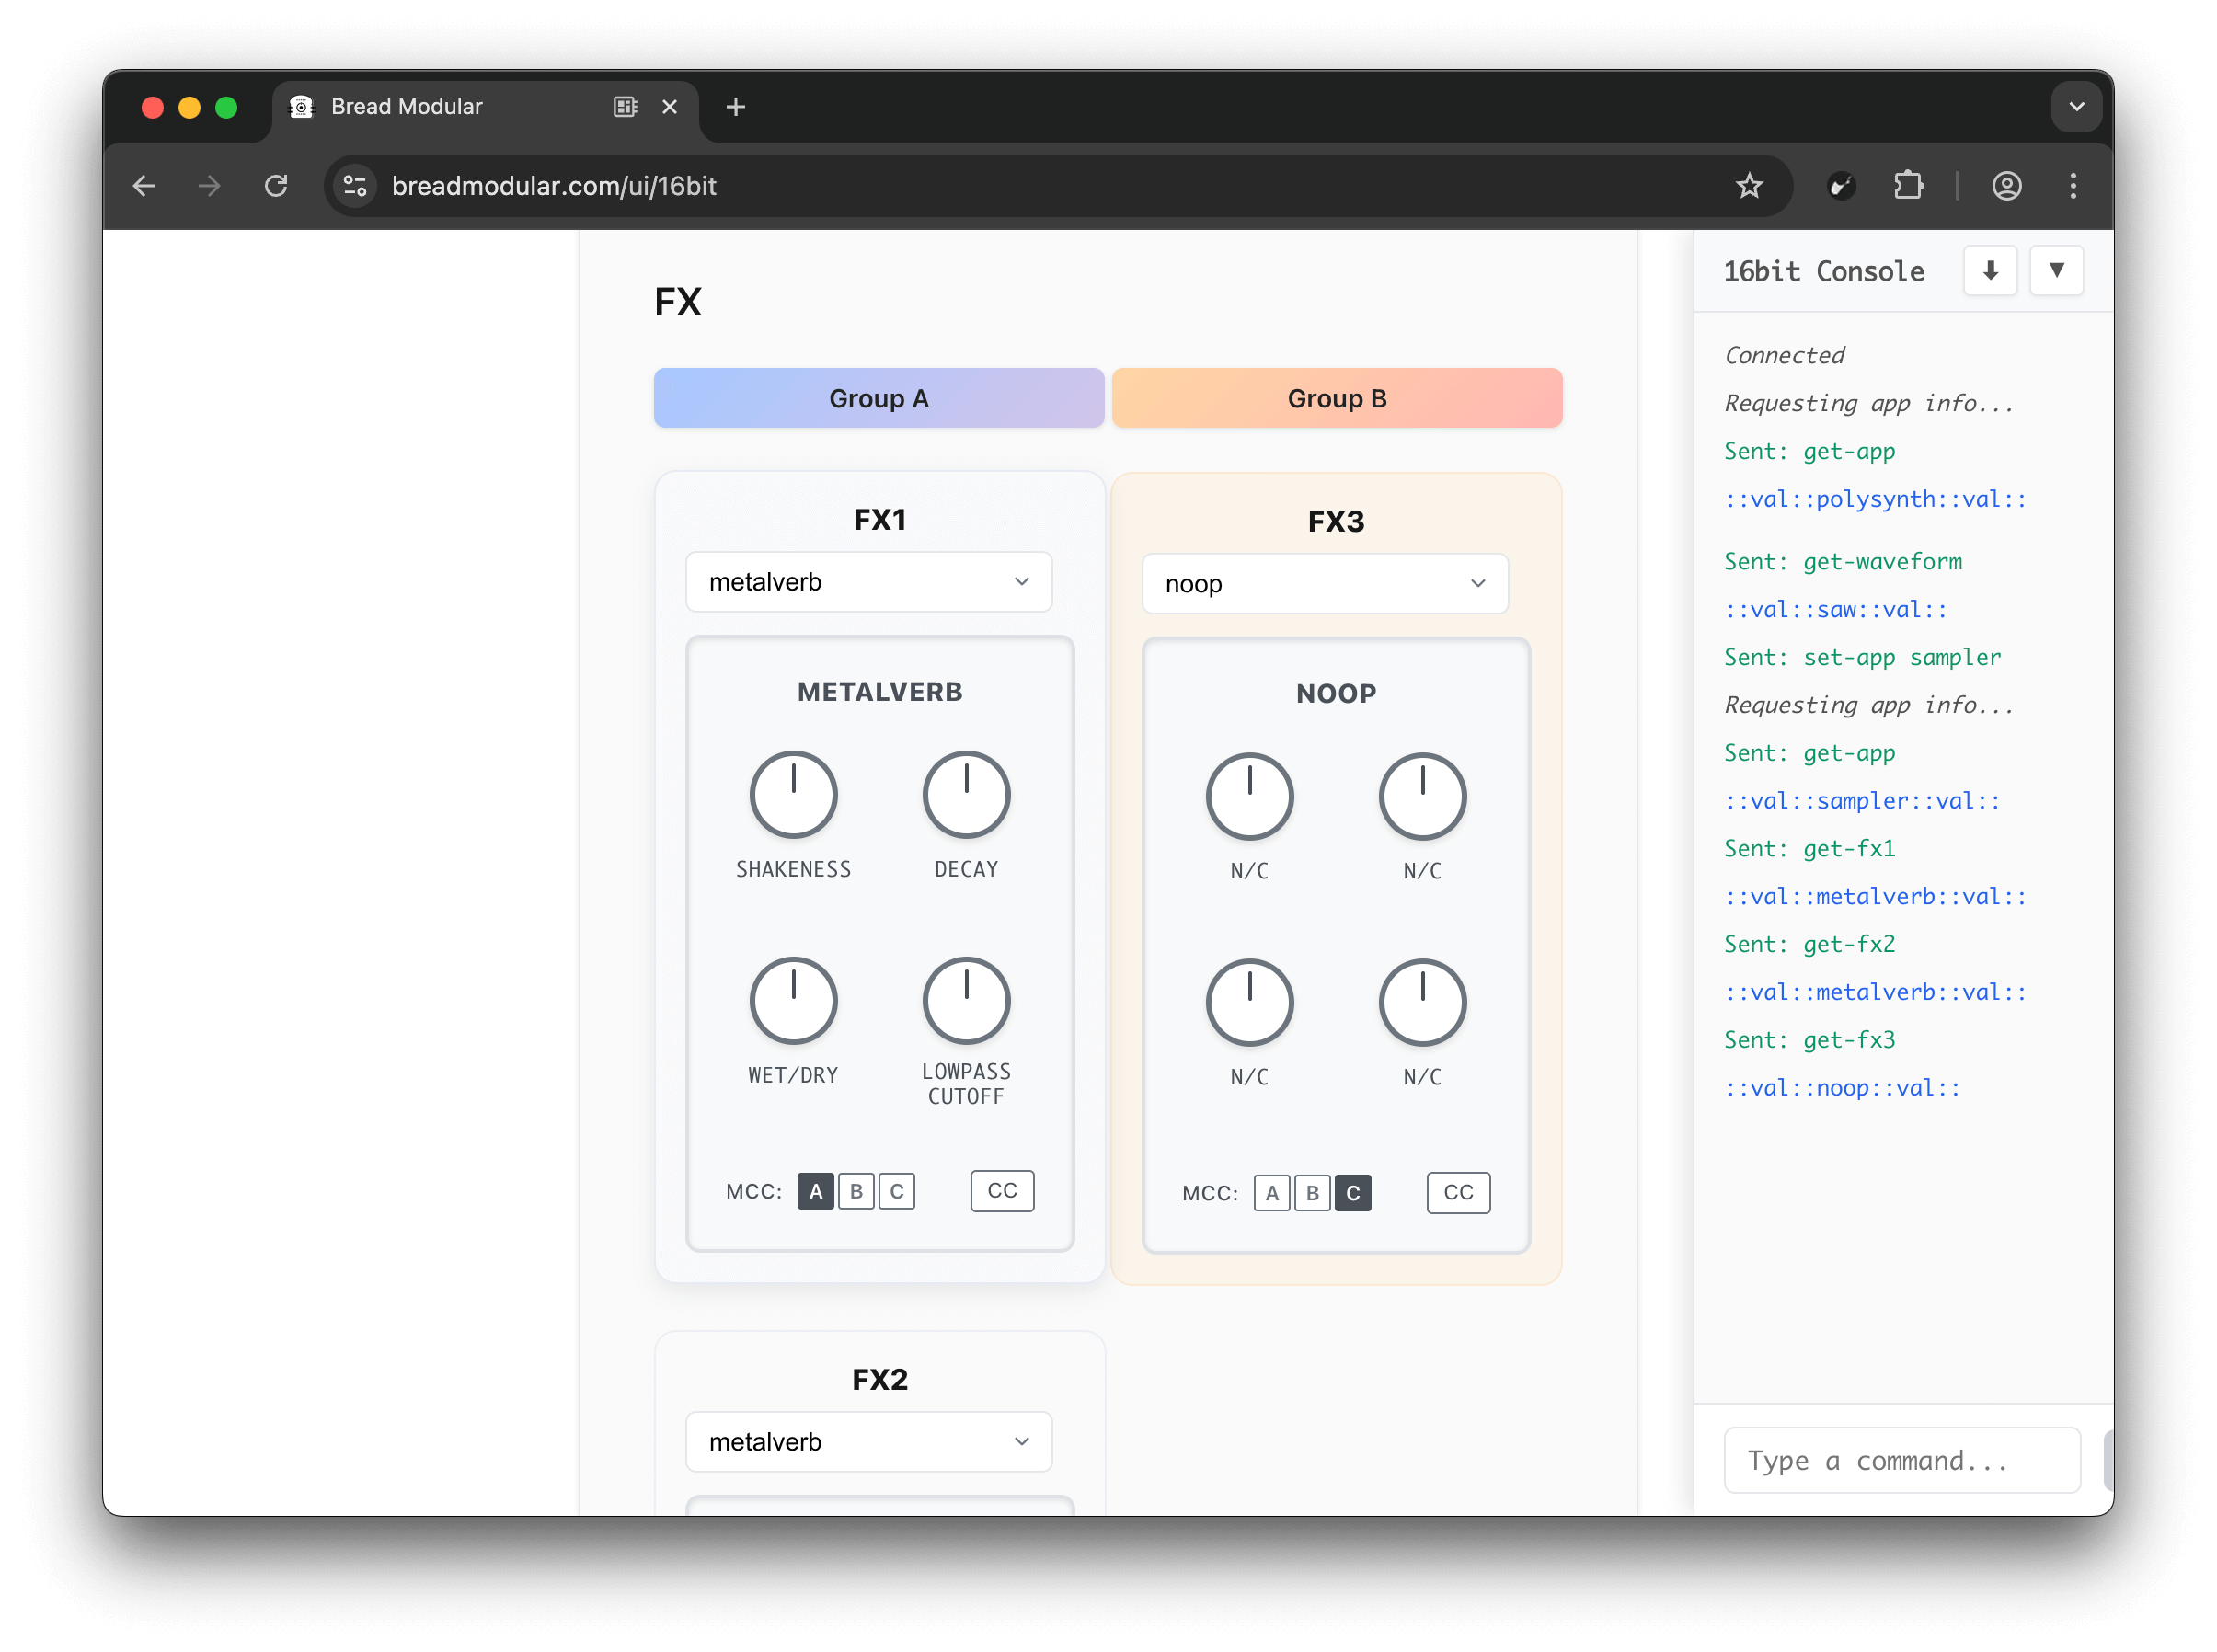The width and height of the screenshot is (2217, 1652).
Task: Open the FX3 noop dropdown
Action: point(1324,583)
